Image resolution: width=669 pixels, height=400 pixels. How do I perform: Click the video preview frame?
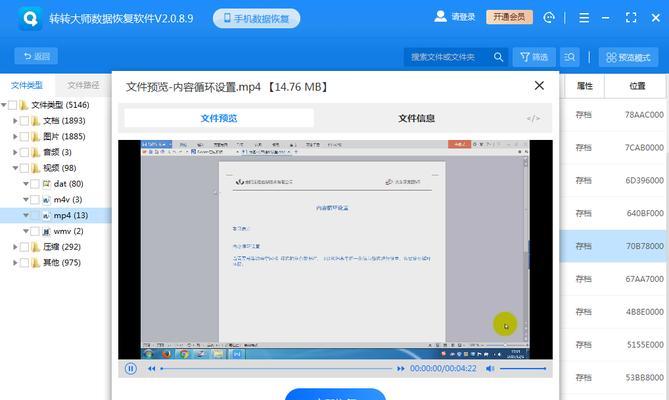point(335,249)
